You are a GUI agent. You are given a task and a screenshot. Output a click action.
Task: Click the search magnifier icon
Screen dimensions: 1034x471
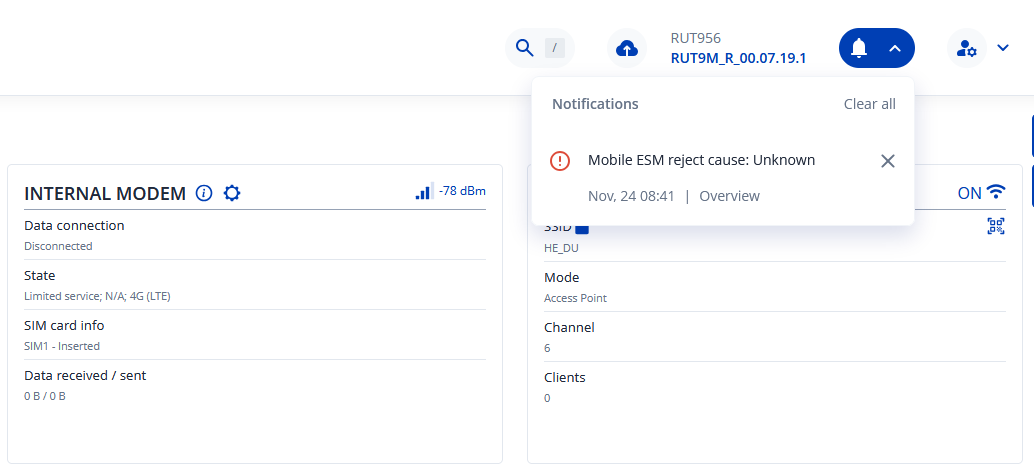(x=524, y=48)
